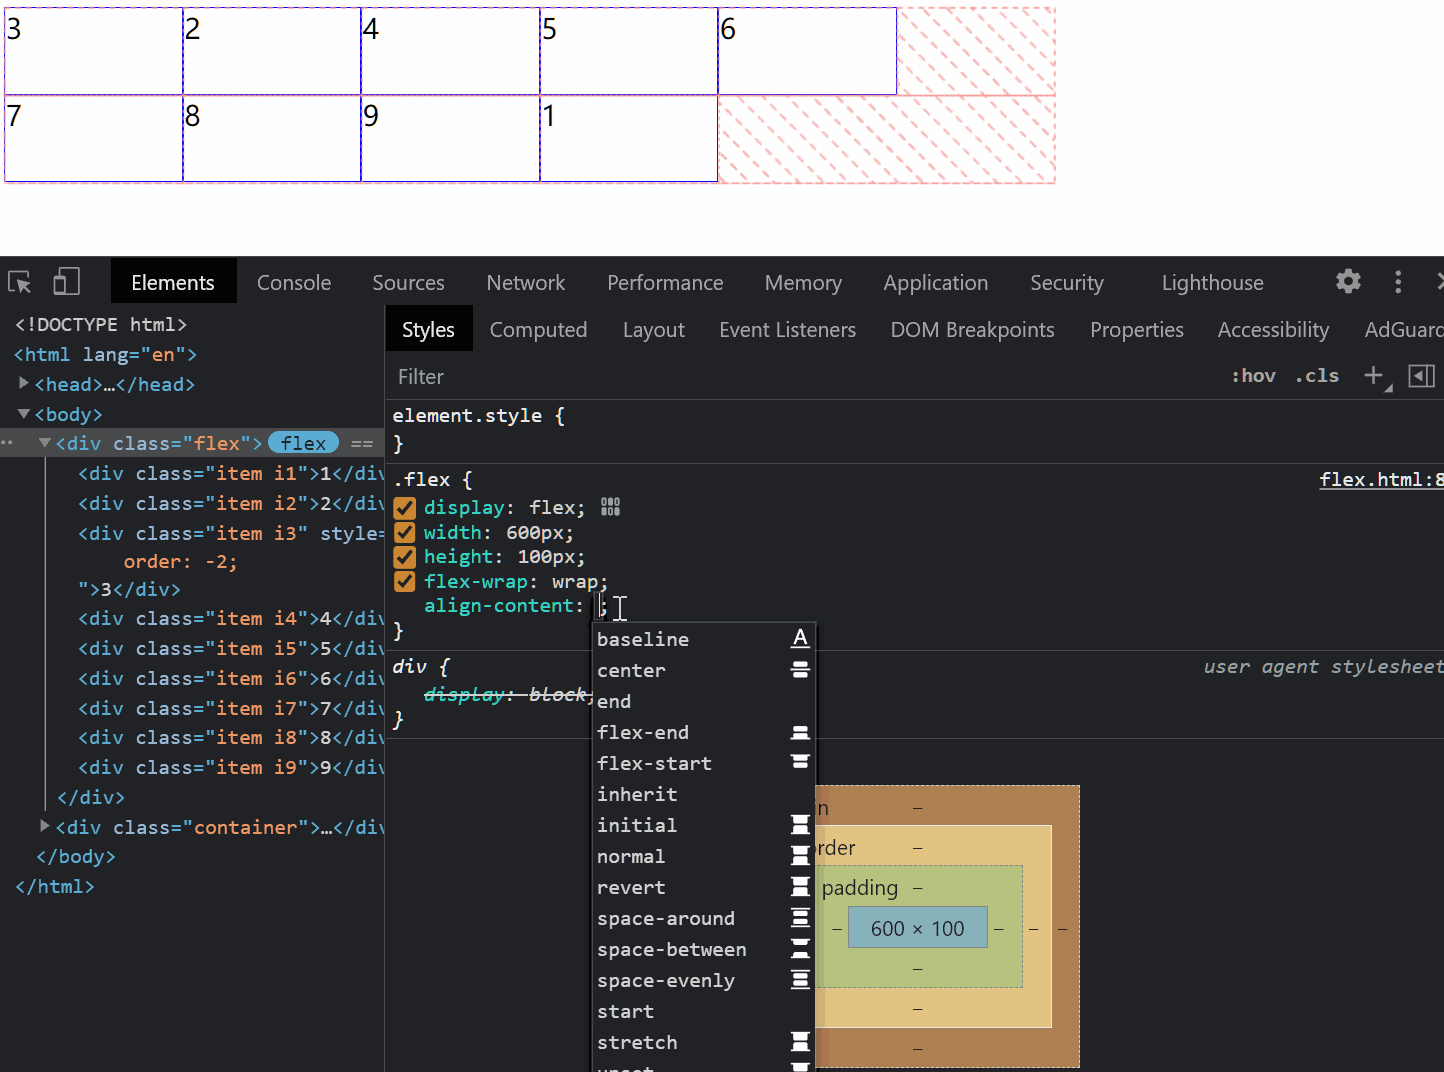The image size is (1444, 1072).
Task: Collapse the div class flex node
Action: click(45, 443)
